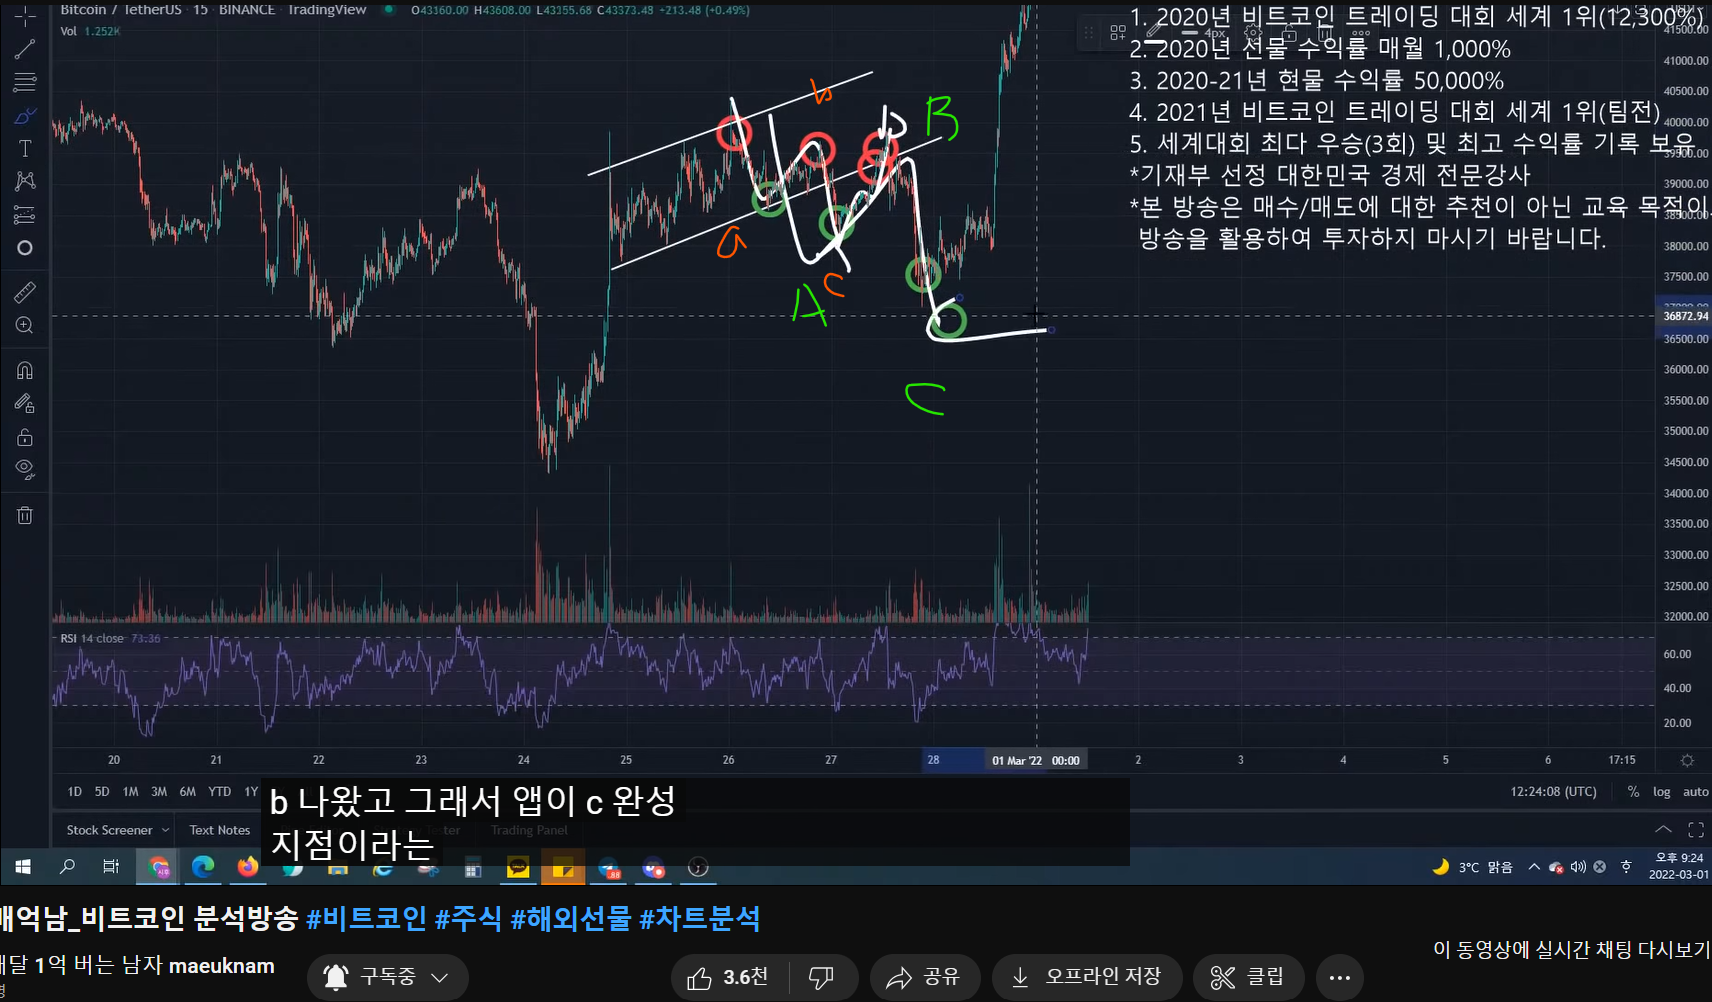The height and width of the screenshot is (1002, 1712).
Task: Click the 36872.94 price label on axis
Action: point(1685,316)
